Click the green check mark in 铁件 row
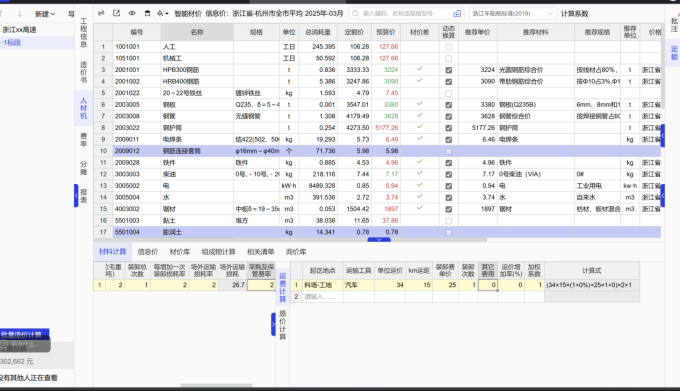 click(x=419, y=162)
